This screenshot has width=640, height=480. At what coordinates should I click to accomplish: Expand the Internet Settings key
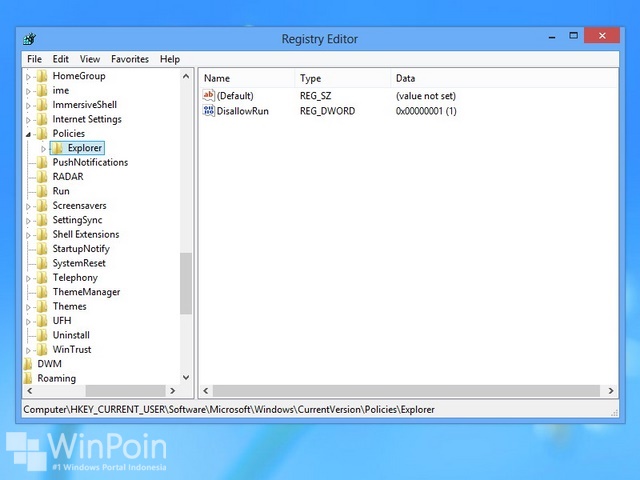pos(28,120)
